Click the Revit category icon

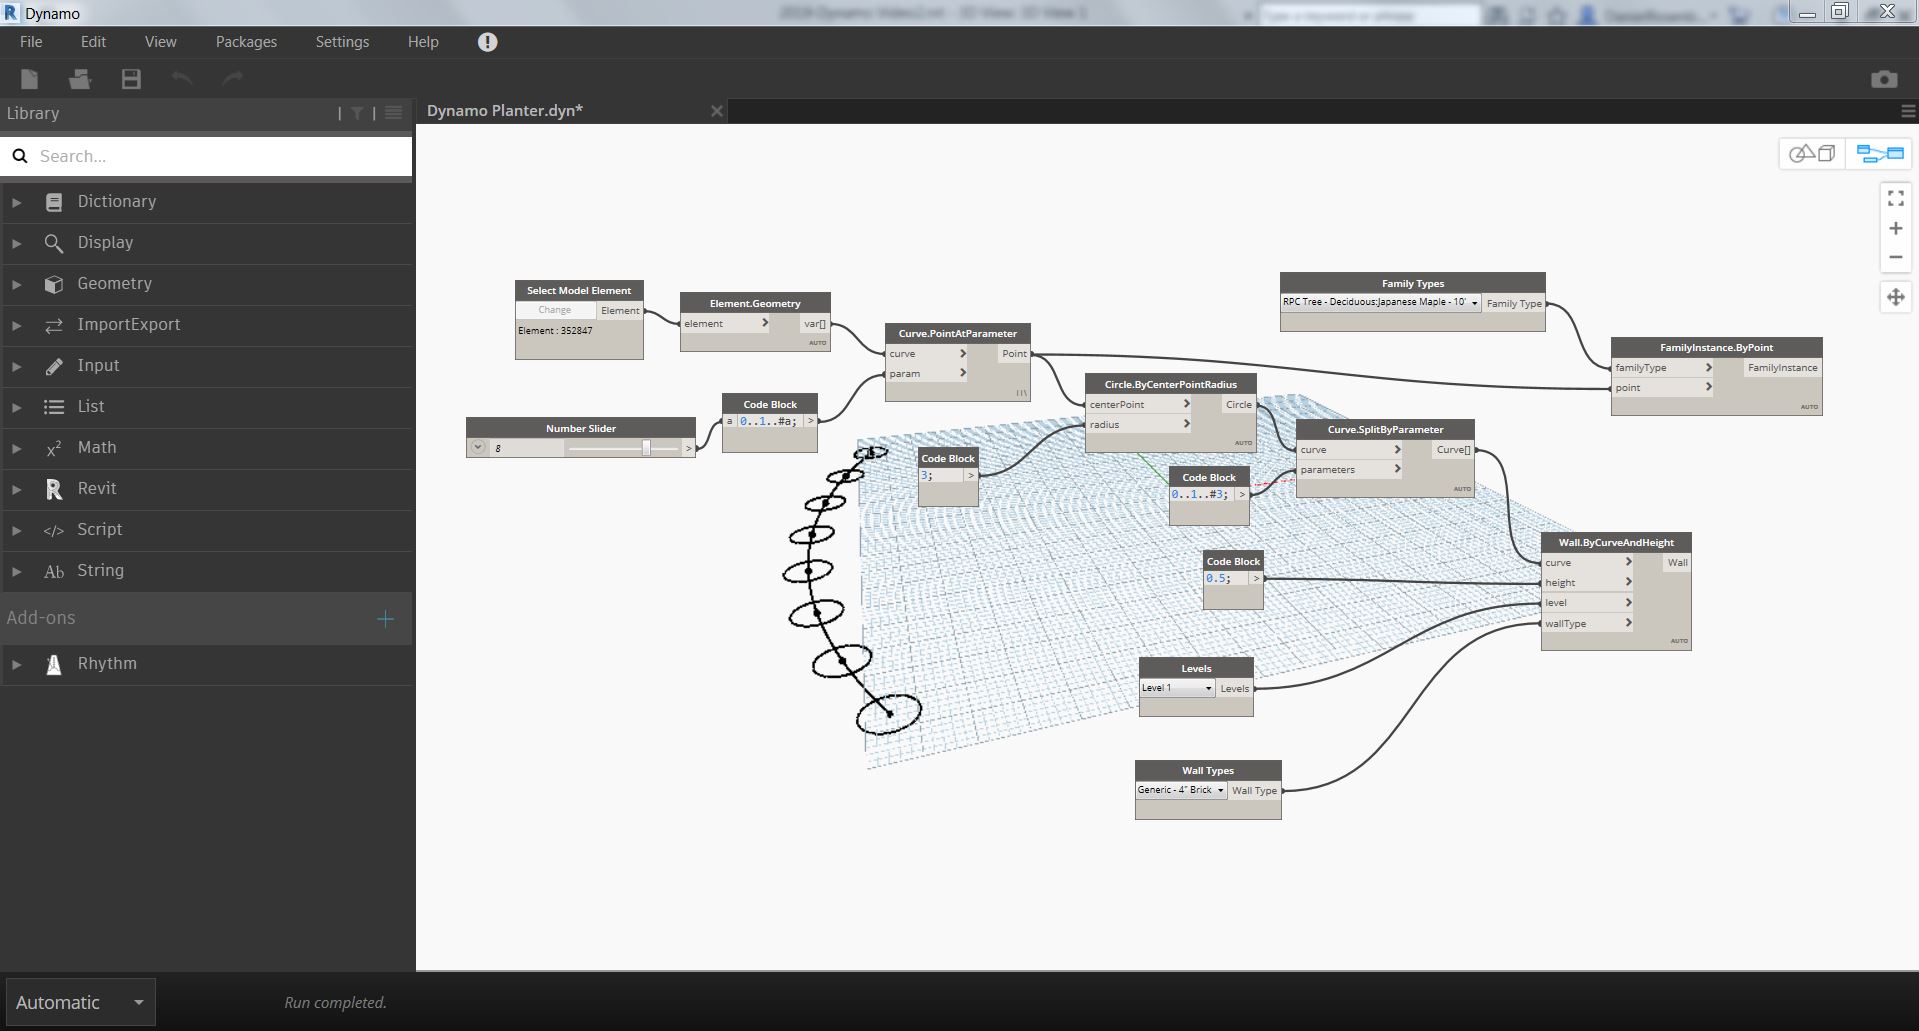(54, 489)
